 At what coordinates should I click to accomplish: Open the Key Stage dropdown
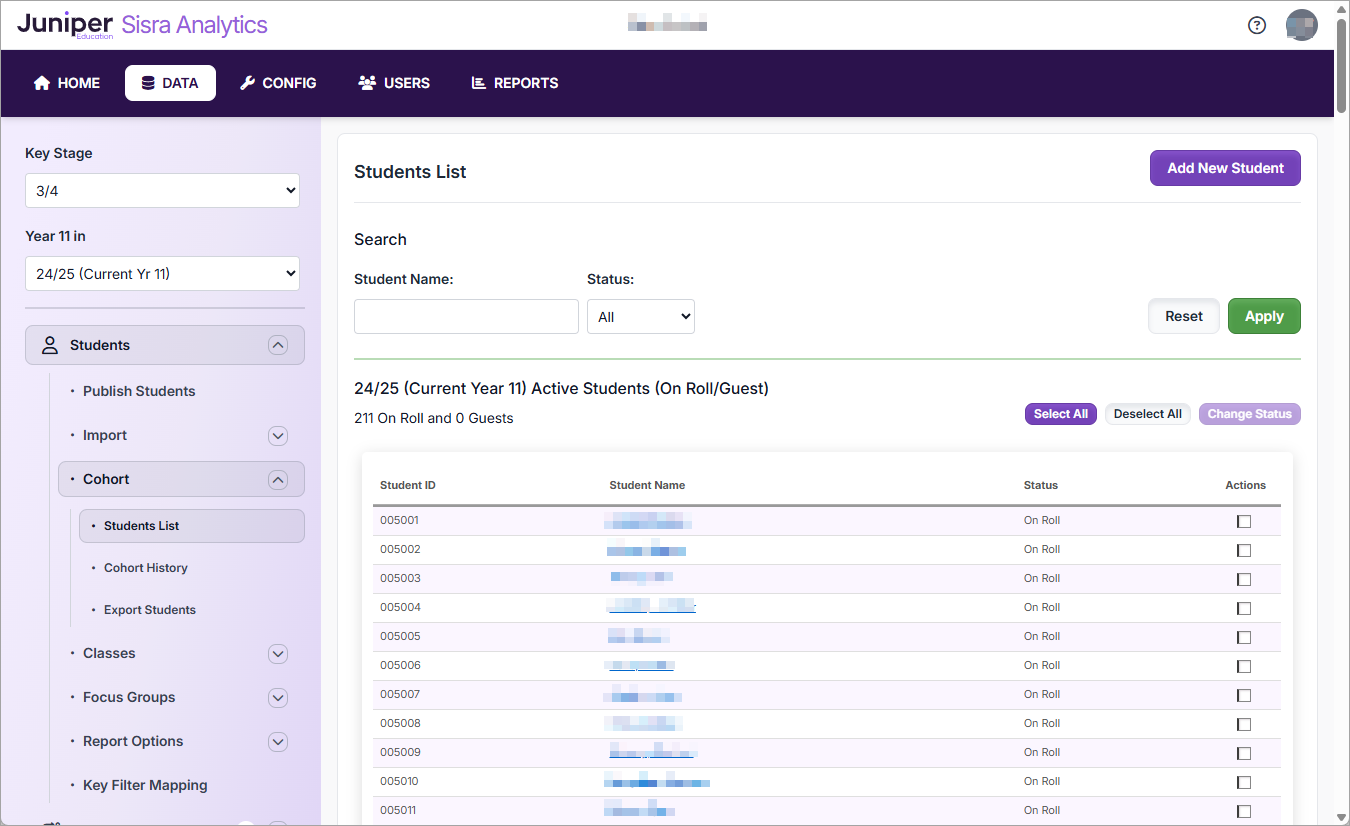coord(162,190)
